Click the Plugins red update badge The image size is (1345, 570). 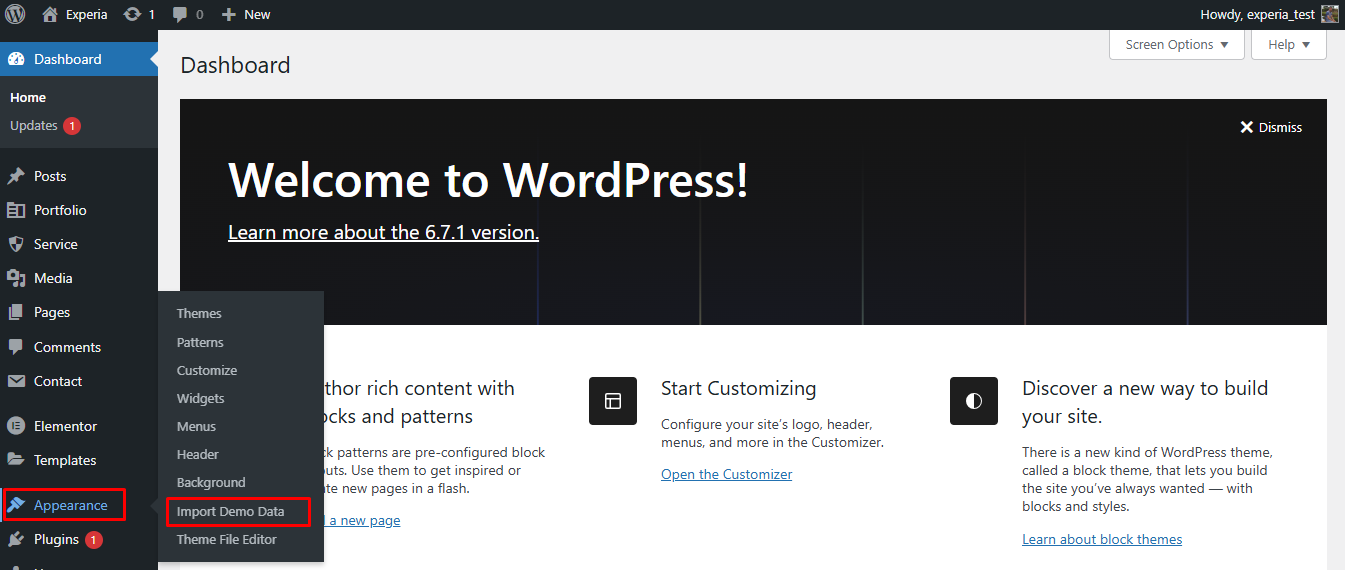(x=93, y=540)
